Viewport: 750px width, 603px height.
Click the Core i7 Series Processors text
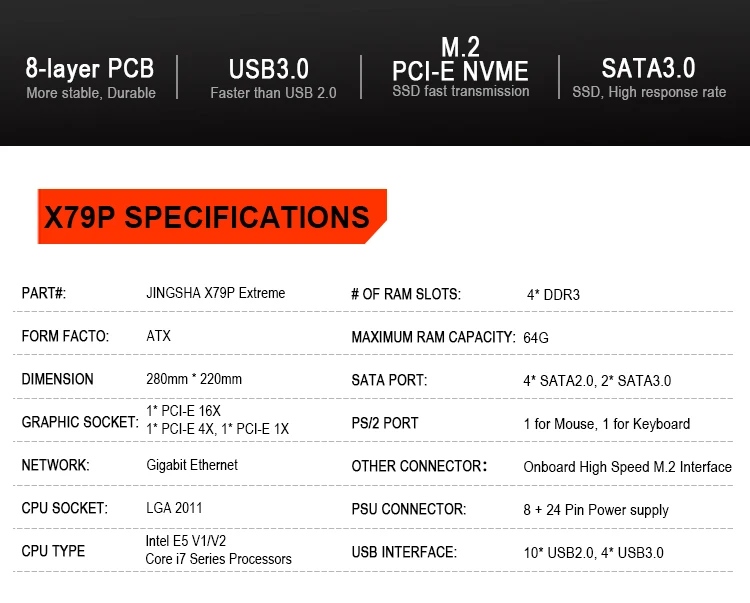click(219, 559)
